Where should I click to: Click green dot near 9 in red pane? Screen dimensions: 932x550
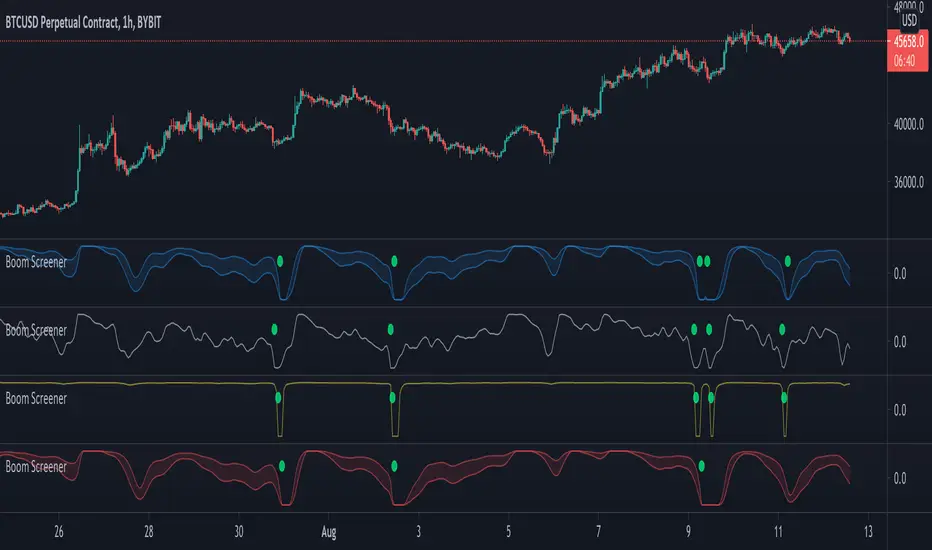(701, 466)
